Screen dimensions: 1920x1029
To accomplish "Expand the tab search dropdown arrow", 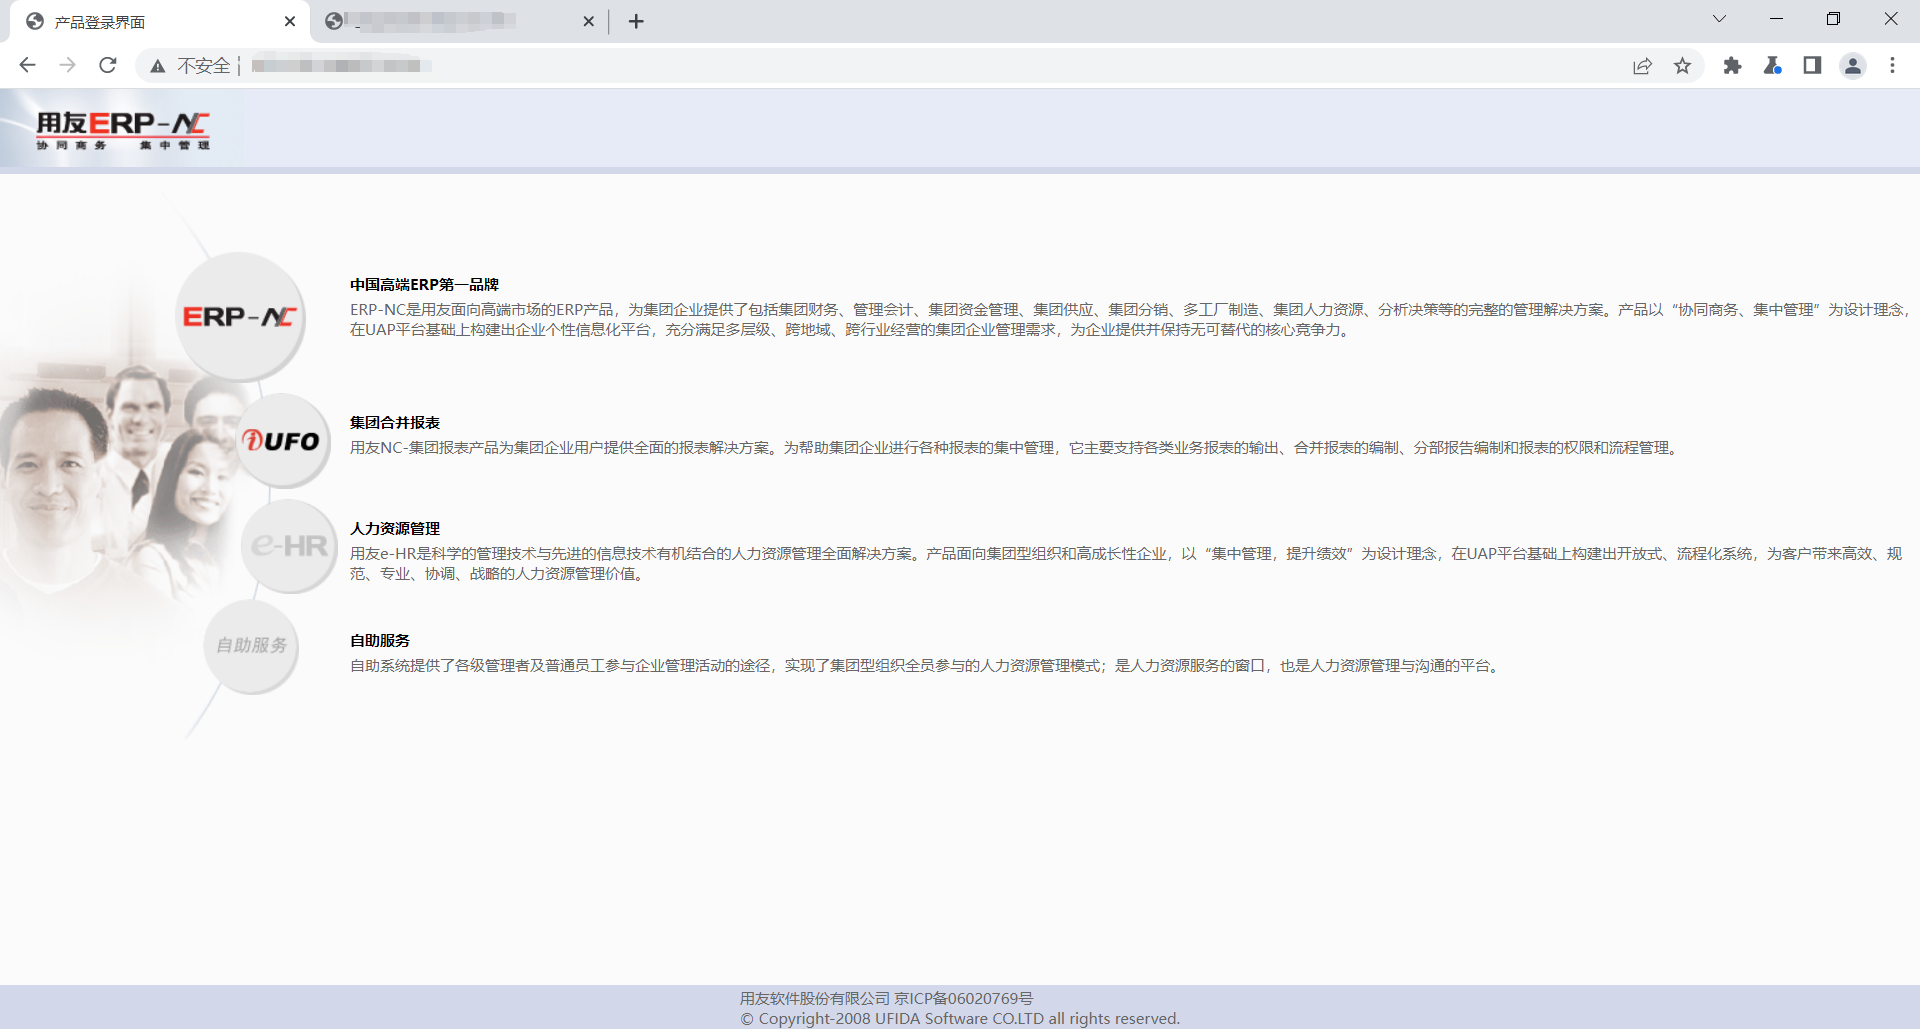I will [x=1719, y=19].
